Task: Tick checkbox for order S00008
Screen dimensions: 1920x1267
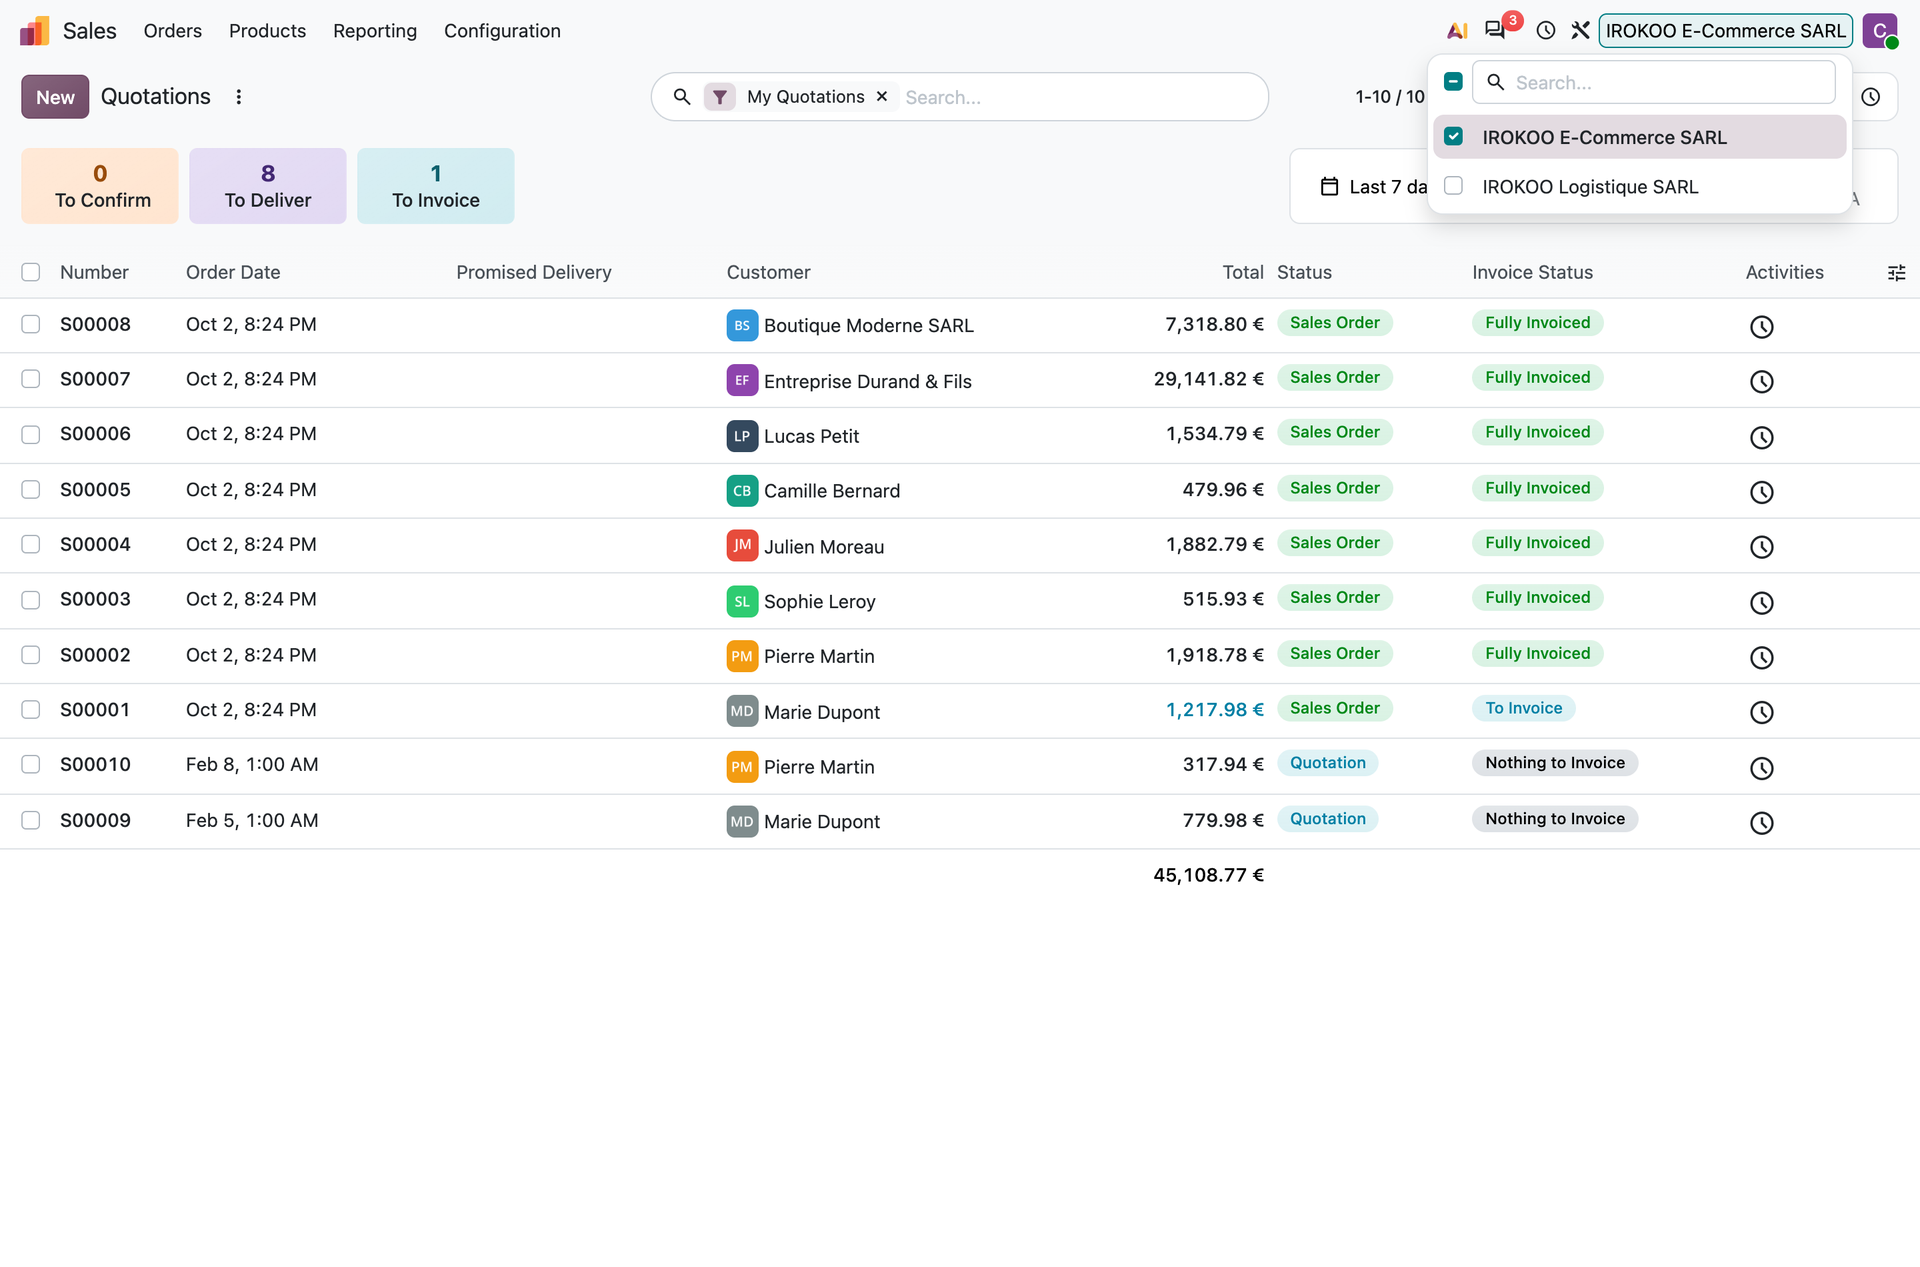Action: 31,324
